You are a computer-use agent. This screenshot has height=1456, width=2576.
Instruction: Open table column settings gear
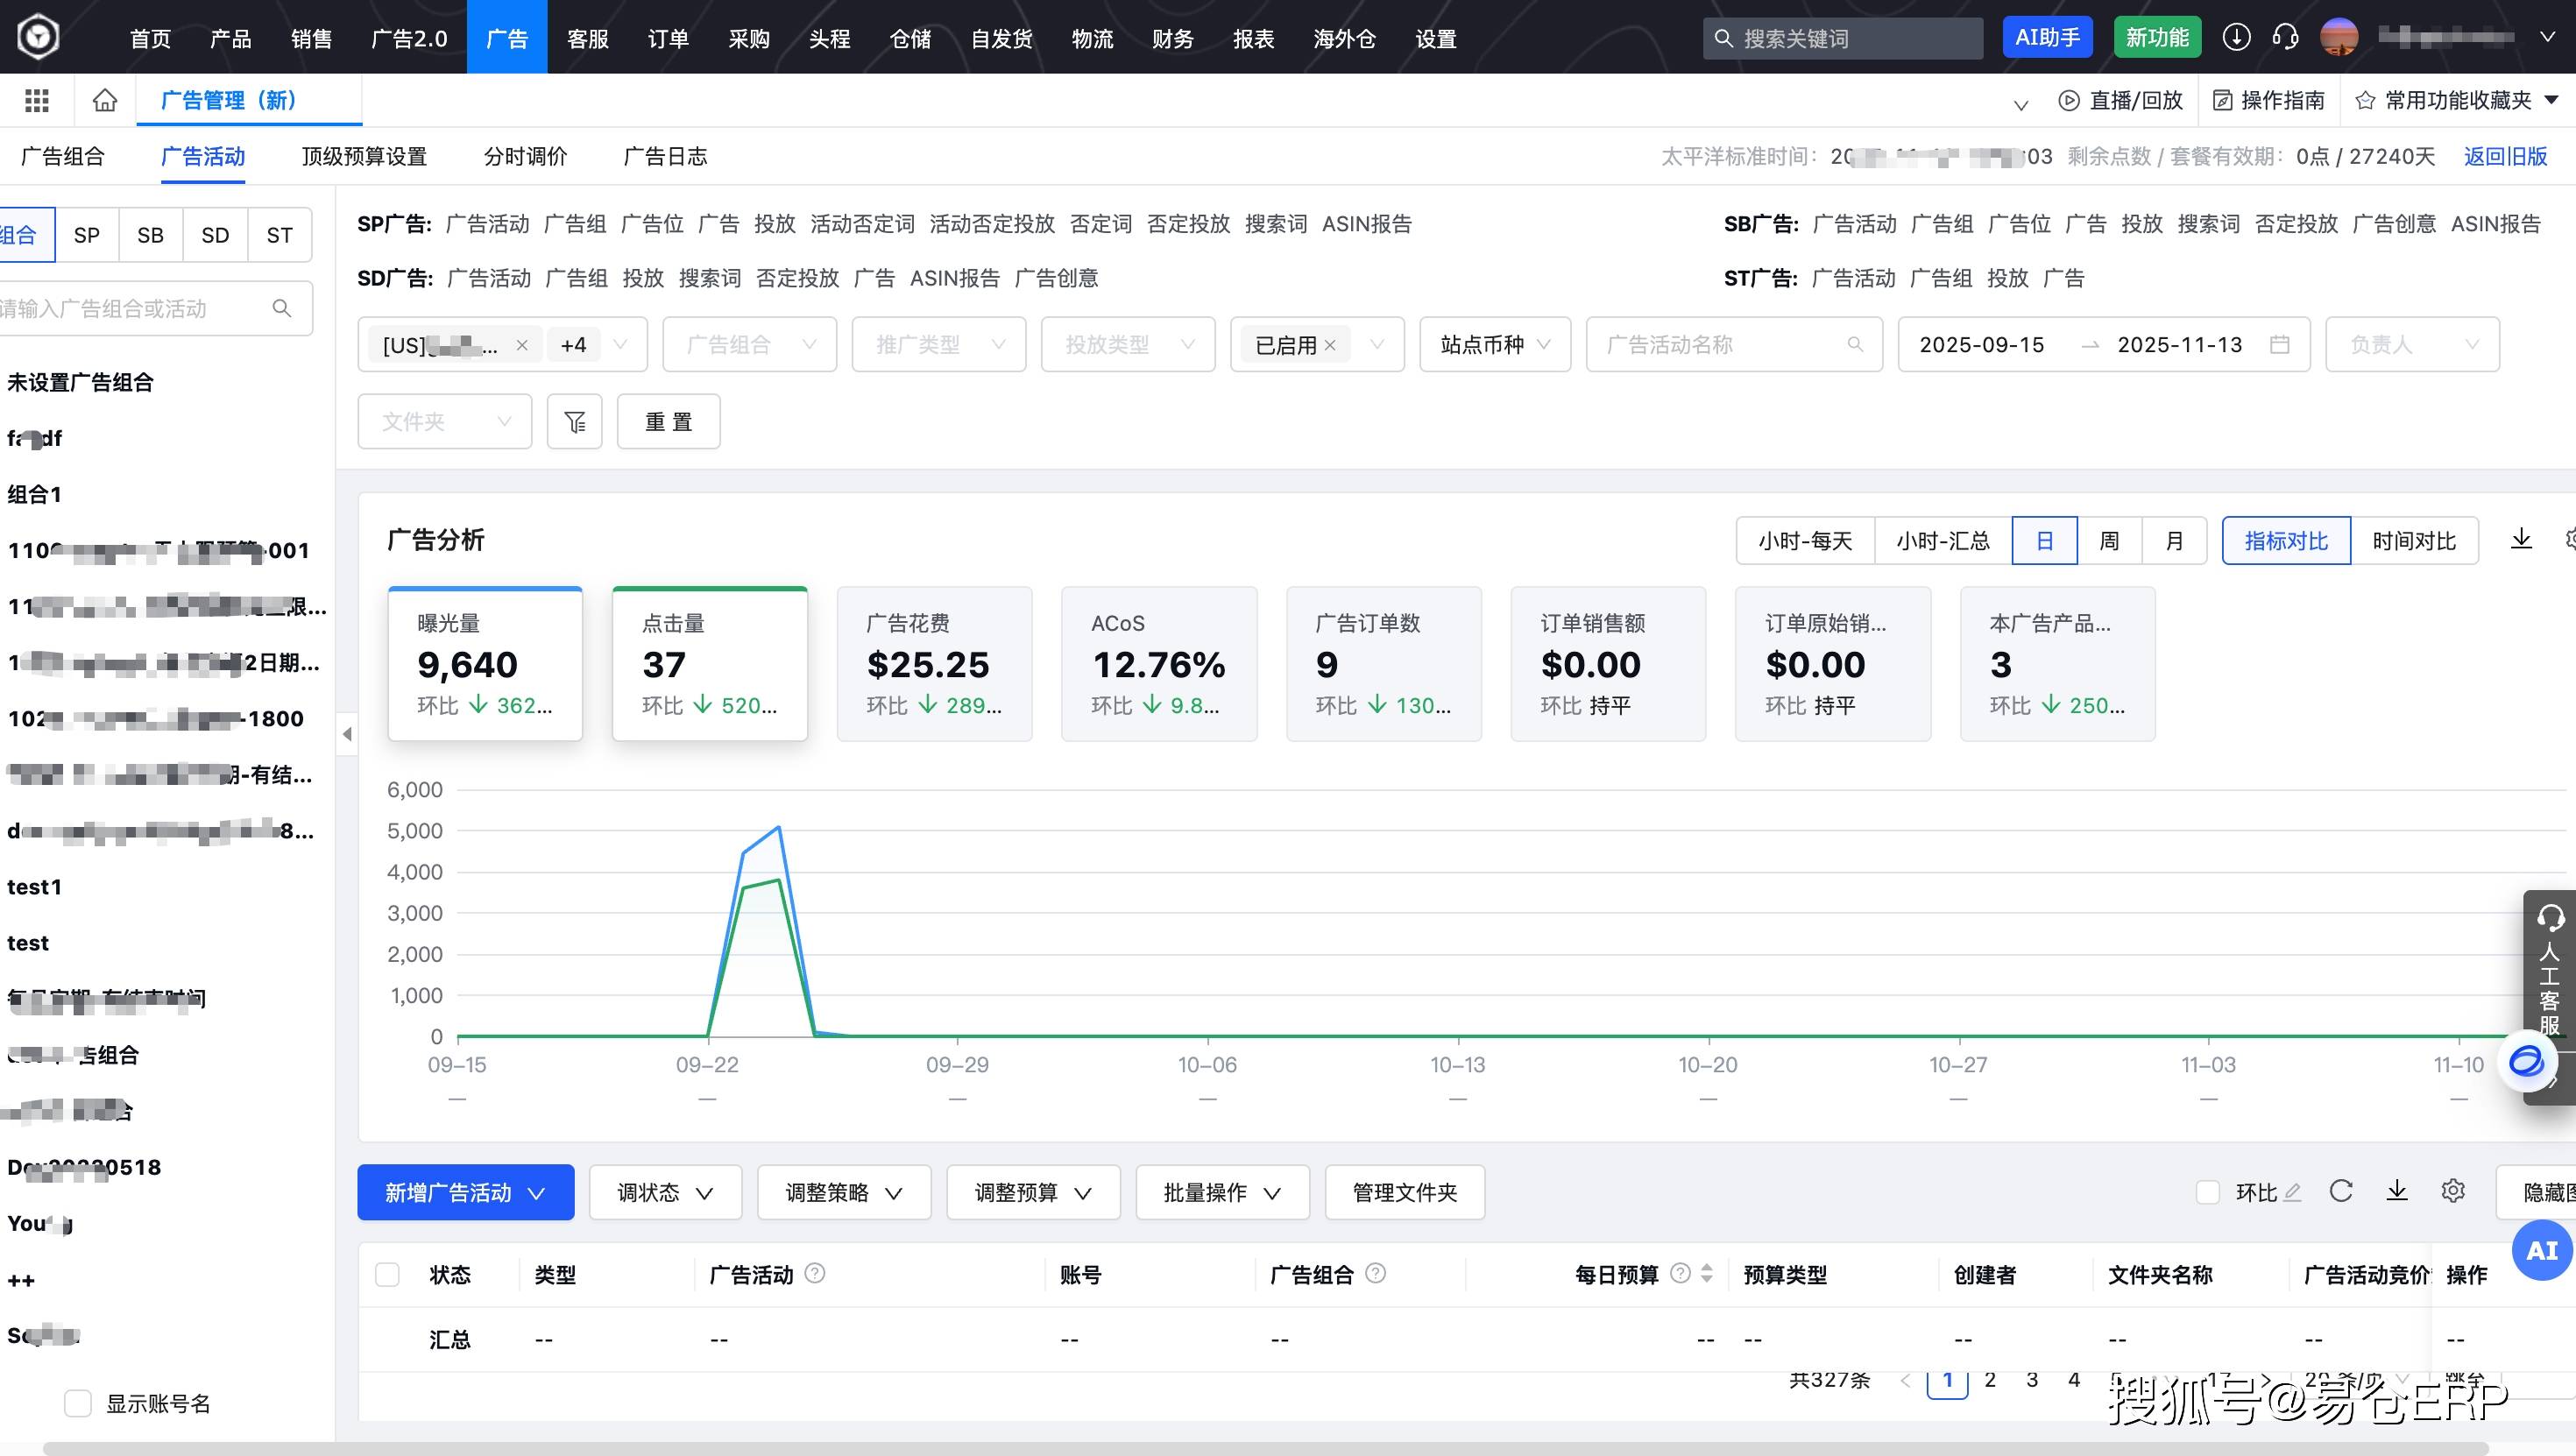click(x=2452, y=1191)
